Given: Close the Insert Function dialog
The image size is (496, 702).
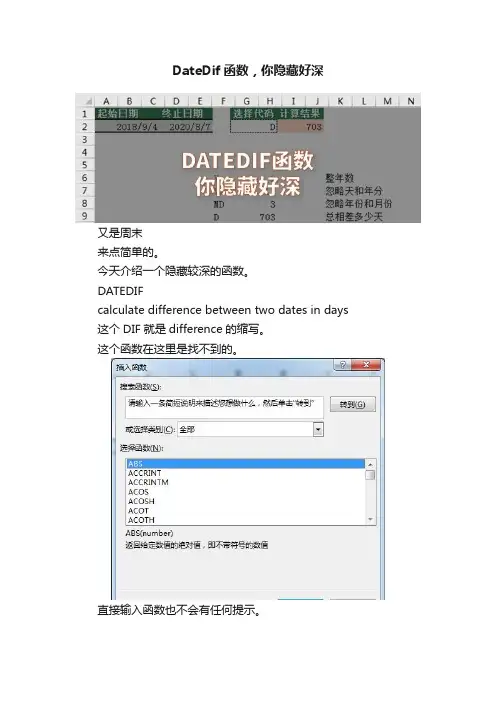Looking at the screenshot, I should (367, 364).
